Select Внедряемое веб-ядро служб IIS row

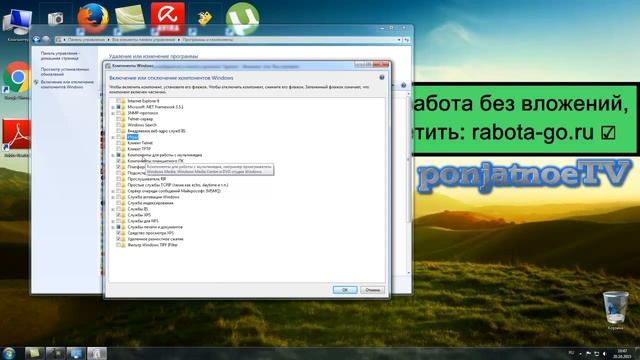(x=156, y=131)
